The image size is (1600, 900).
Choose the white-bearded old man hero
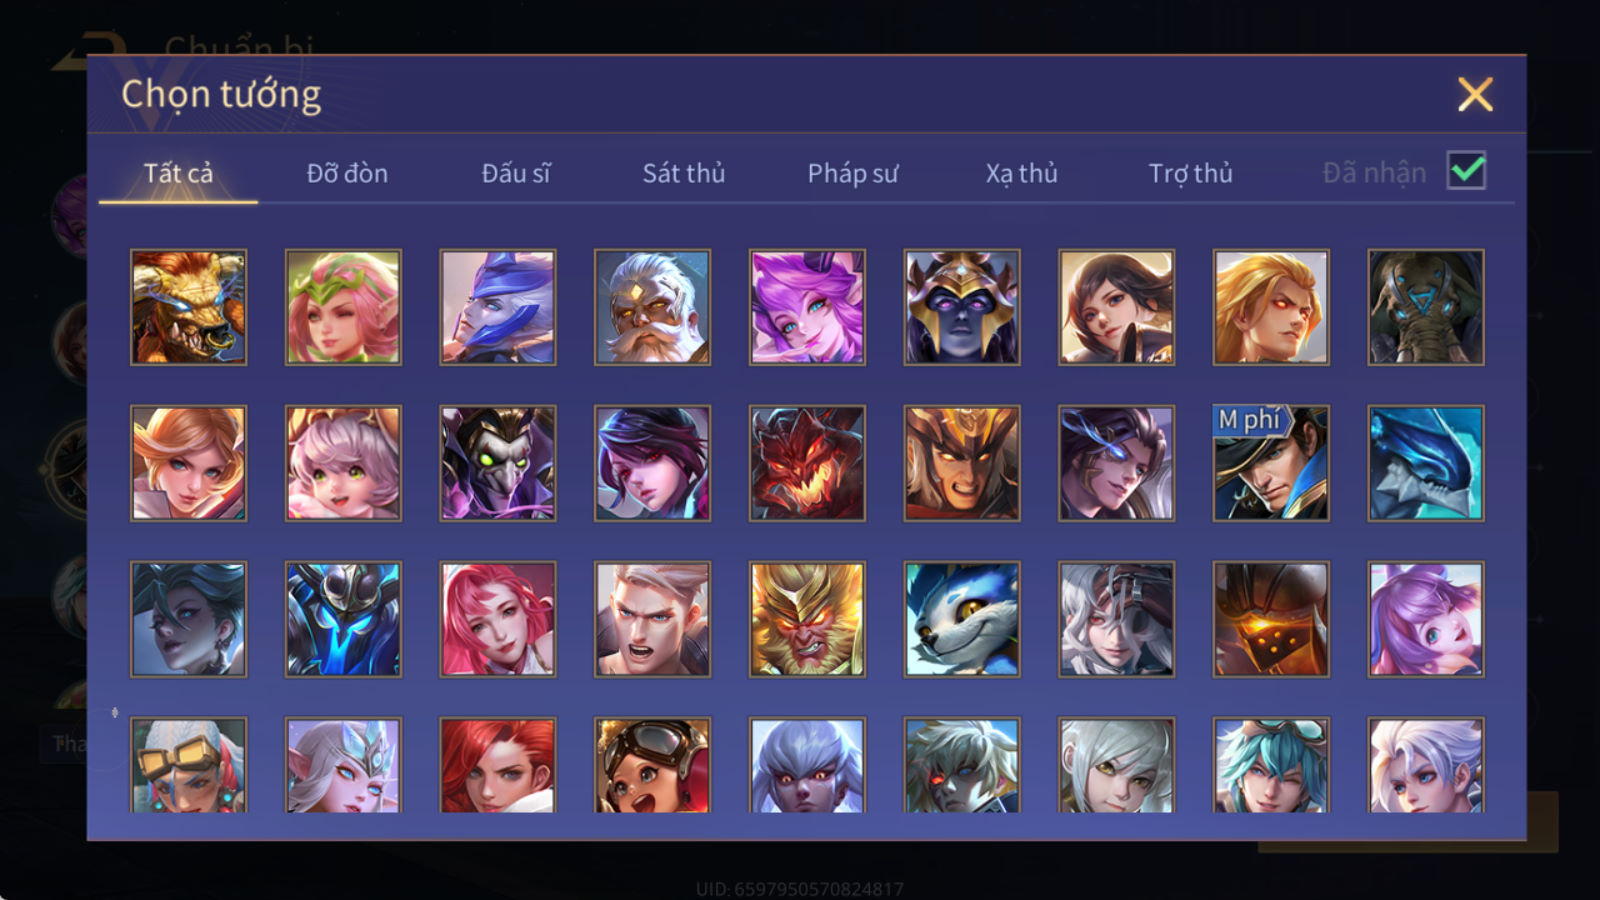652,307
